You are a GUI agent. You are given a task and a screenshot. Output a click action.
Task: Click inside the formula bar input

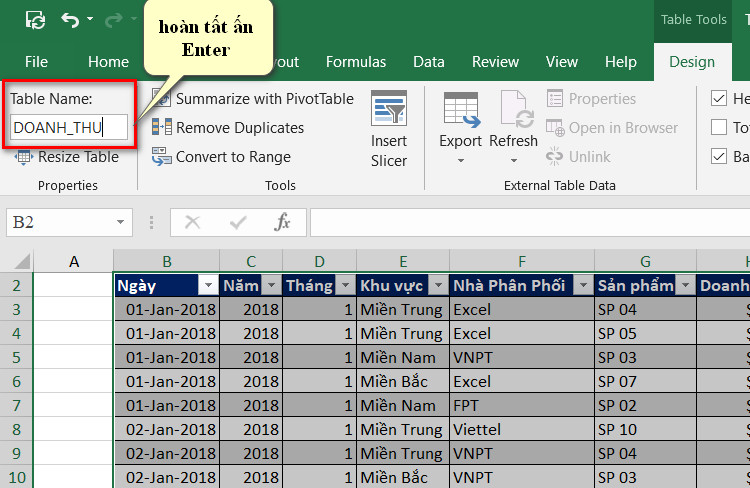click(x=530, y=222)
